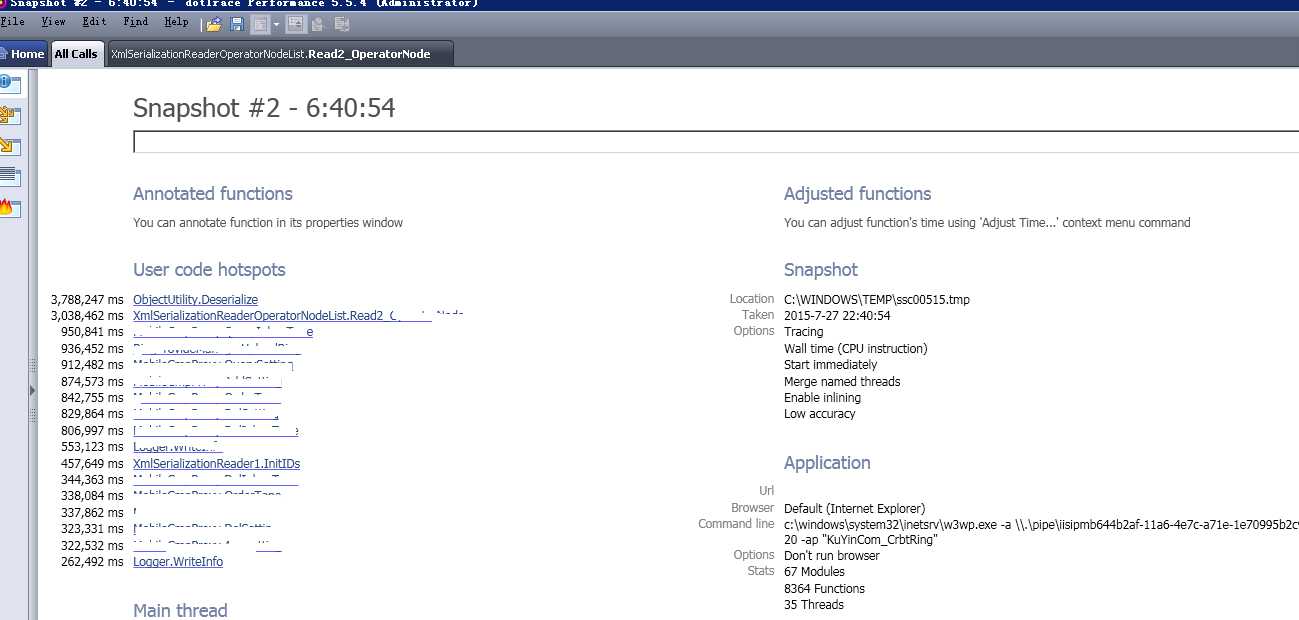
Task: Open the ObjectUtility.Deserialize hotspot link
Action: tap(195, 300)
